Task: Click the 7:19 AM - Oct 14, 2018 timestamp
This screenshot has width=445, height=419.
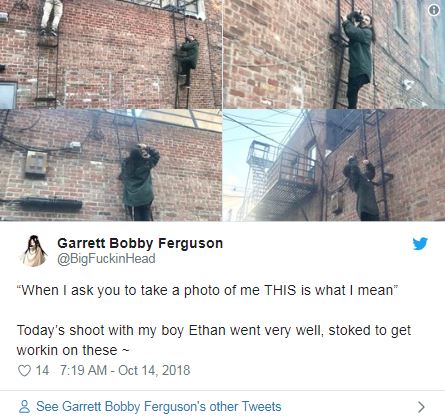Action: 125,370
